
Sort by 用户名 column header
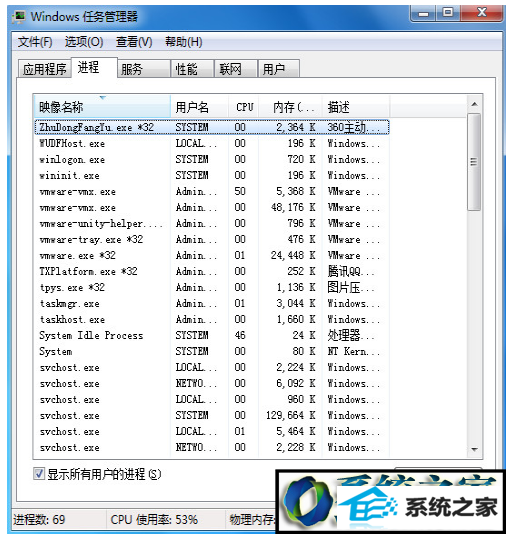coord(199,107)
